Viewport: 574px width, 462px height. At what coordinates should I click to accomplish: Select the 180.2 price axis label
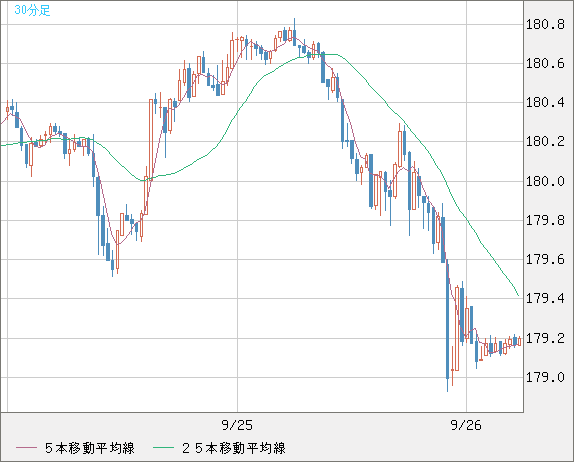[545, 141]
